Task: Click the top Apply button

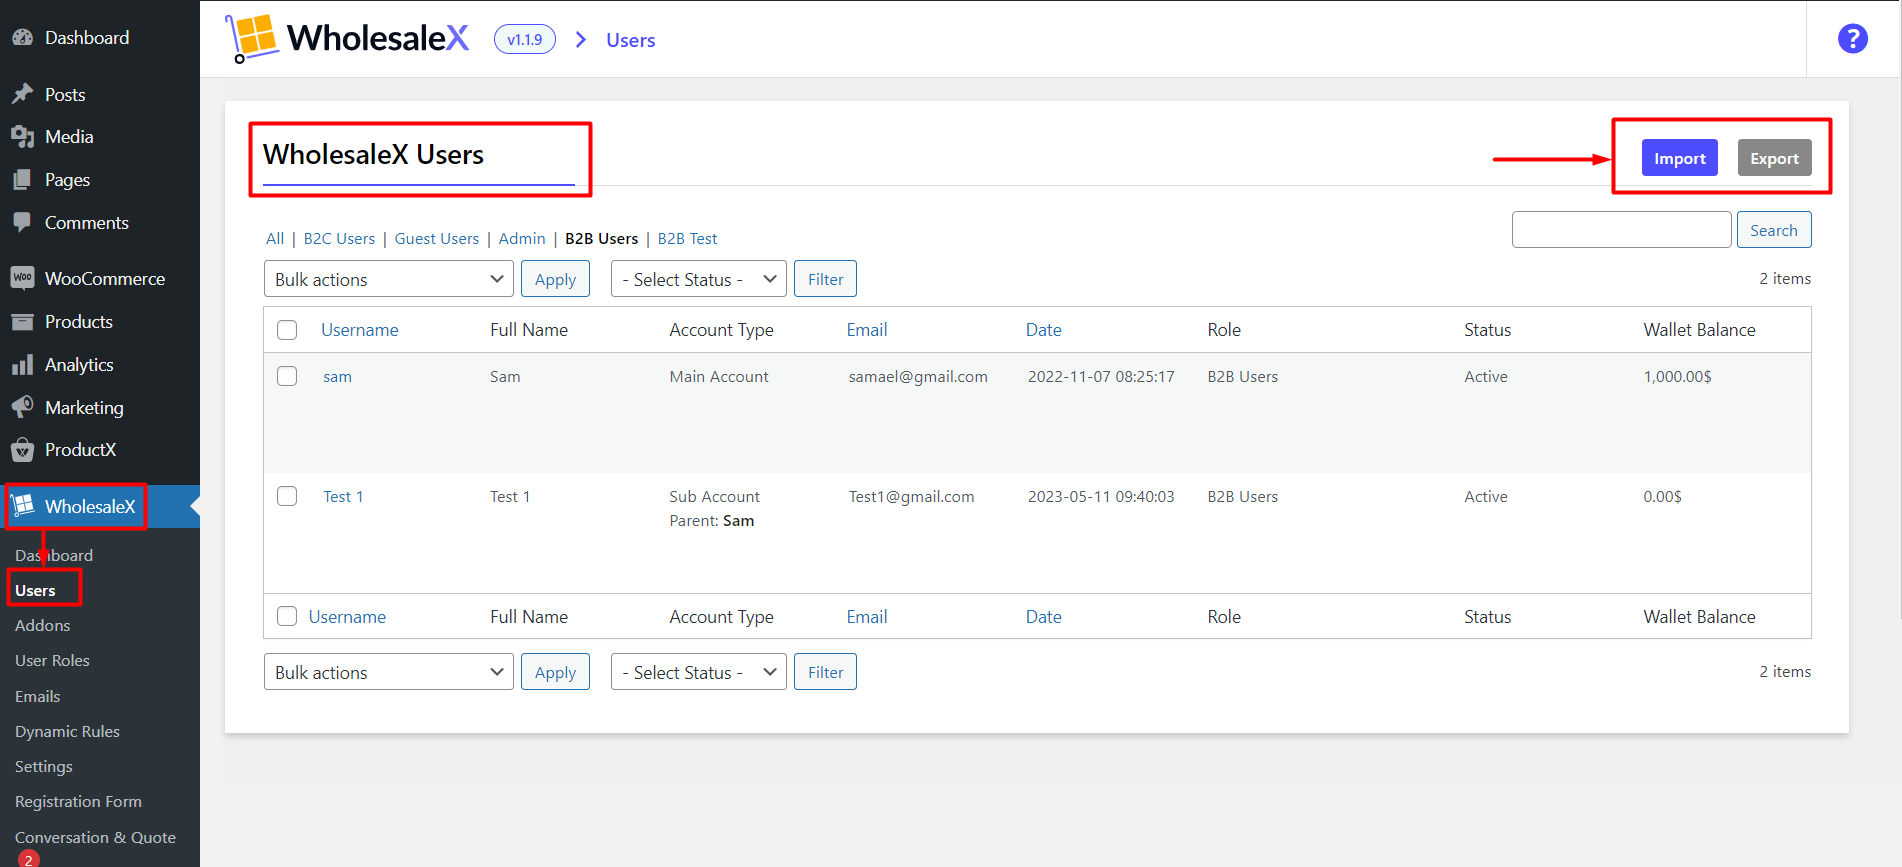Action: tap(555, 279)
